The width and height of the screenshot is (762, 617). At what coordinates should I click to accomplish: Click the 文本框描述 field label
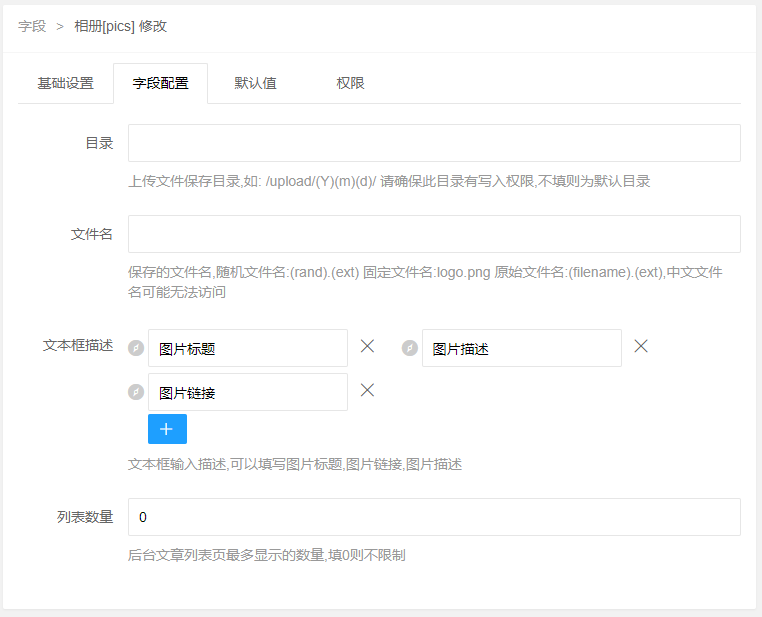78,345
